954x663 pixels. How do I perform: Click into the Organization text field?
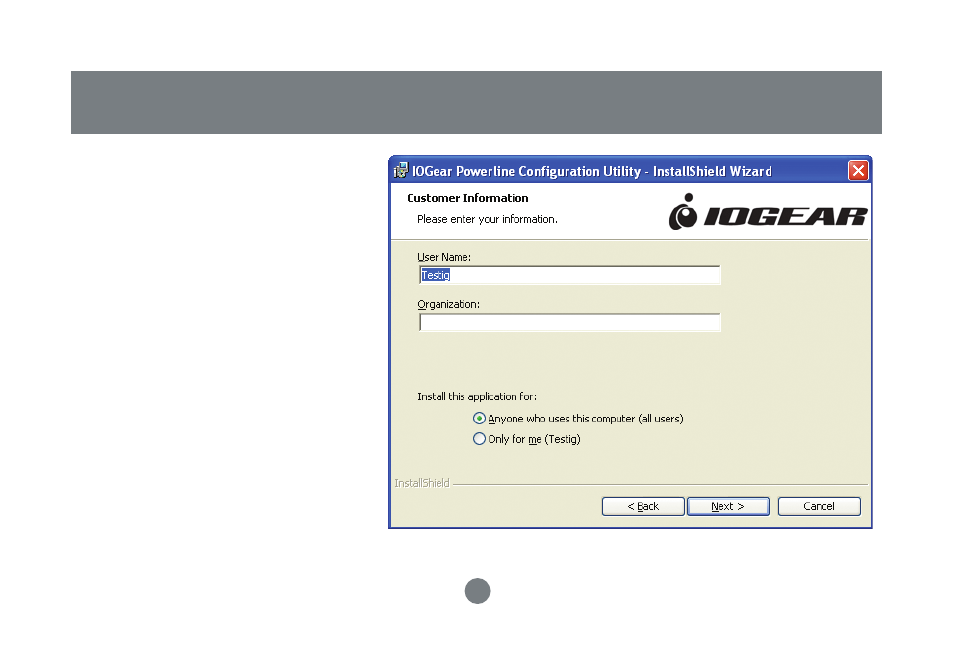click(569, 322)
